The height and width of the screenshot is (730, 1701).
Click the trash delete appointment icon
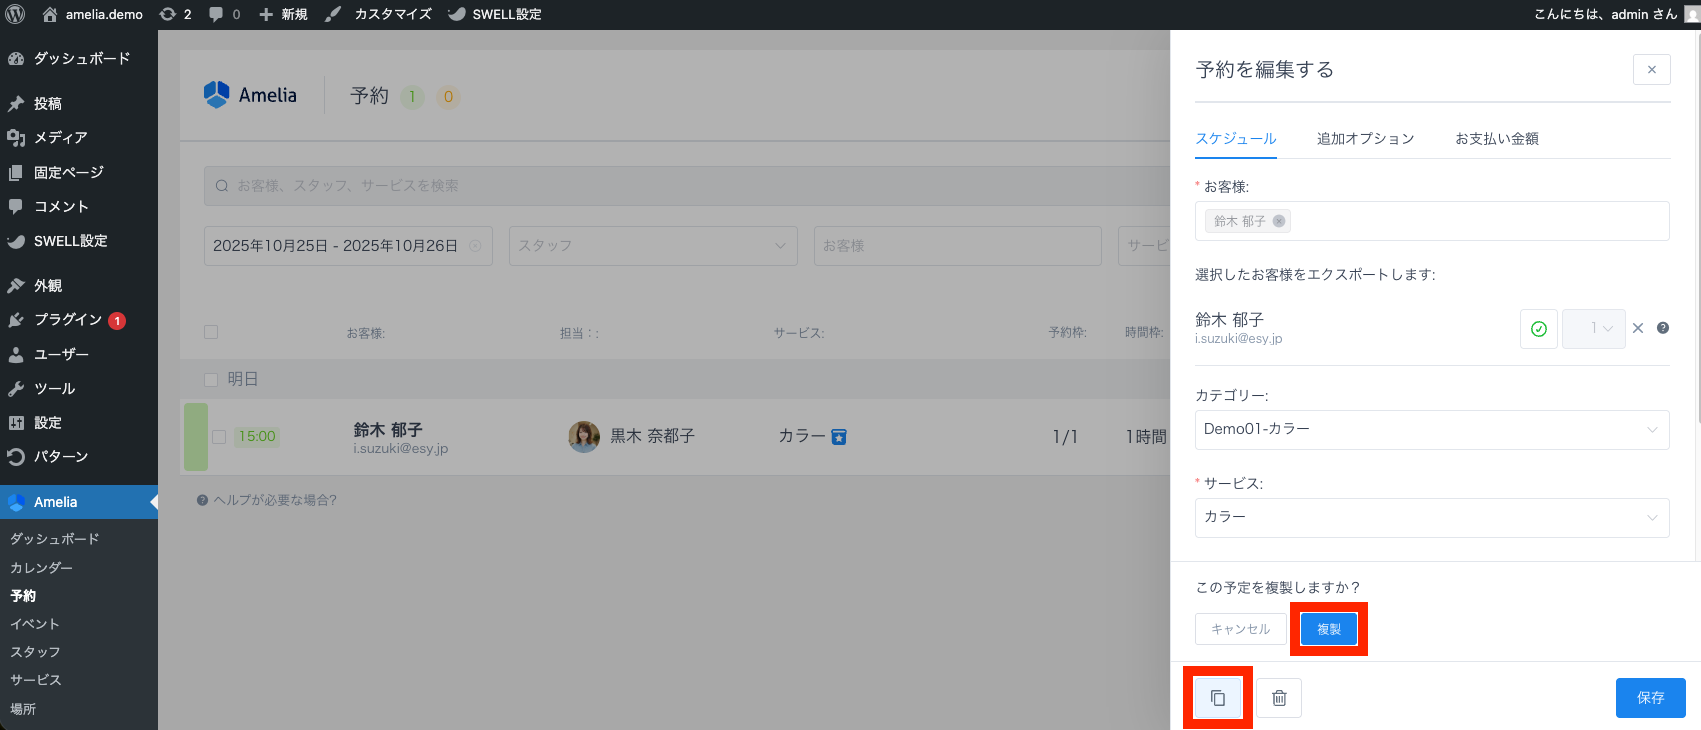coord(1279,698)
